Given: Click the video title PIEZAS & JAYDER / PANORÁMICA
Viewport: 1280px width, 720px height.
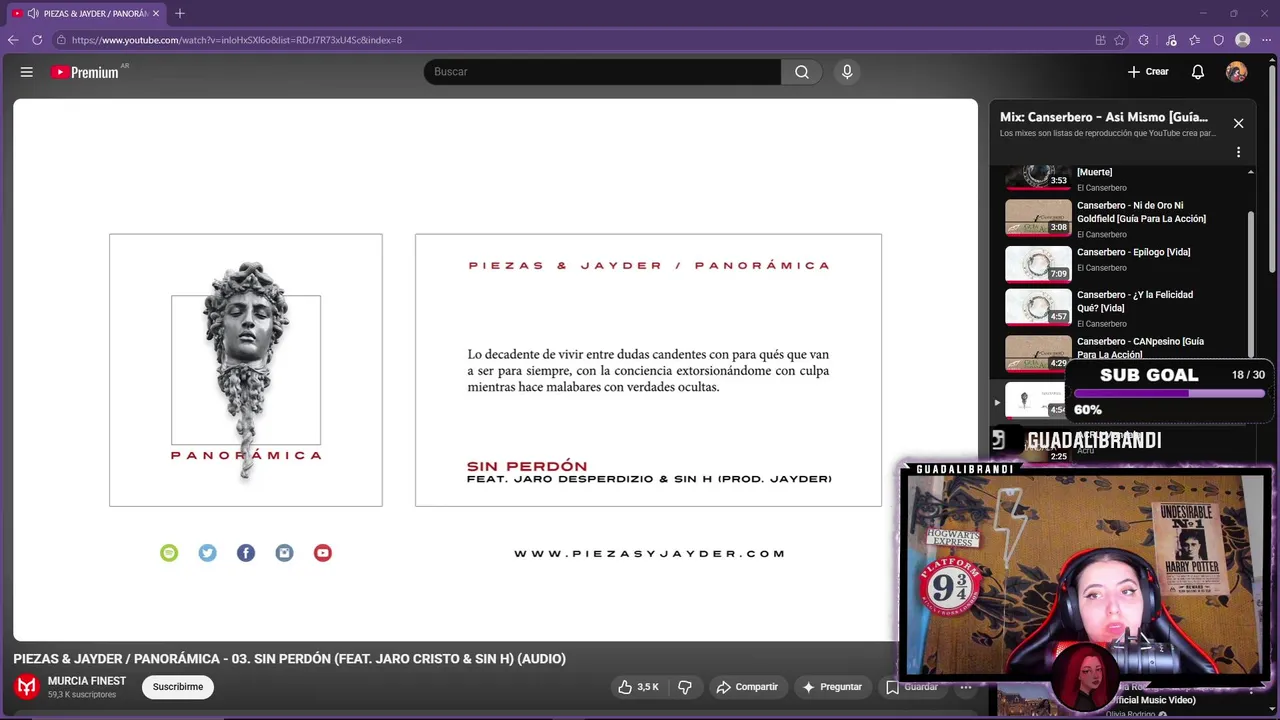Looking at the screenshot, I should pyautogui.click(x=289, y=659).
